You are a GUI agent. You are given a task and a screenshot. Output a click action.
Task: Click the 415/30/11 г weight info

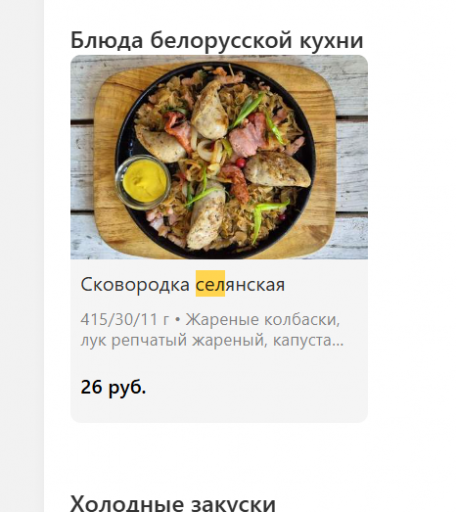pos(125,319)
